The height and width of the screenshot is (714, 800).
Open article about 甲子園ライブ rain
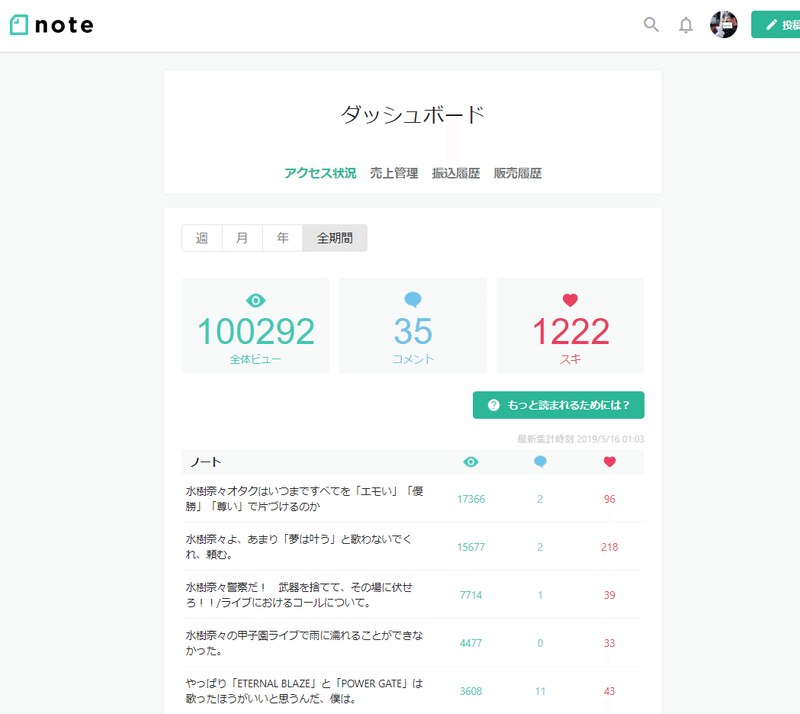pyautogui.click(x=304, y=643)
